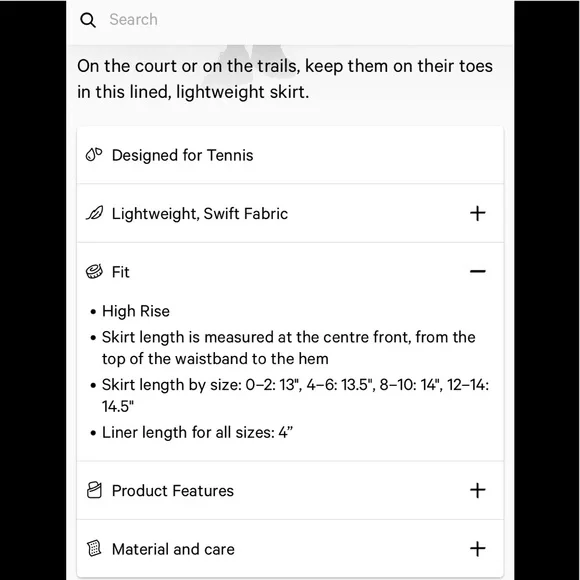Open the Lightweight, Swift Fabric section title
Image resolution: width=580 pixels, height=580 pixels.
[200, 214]
